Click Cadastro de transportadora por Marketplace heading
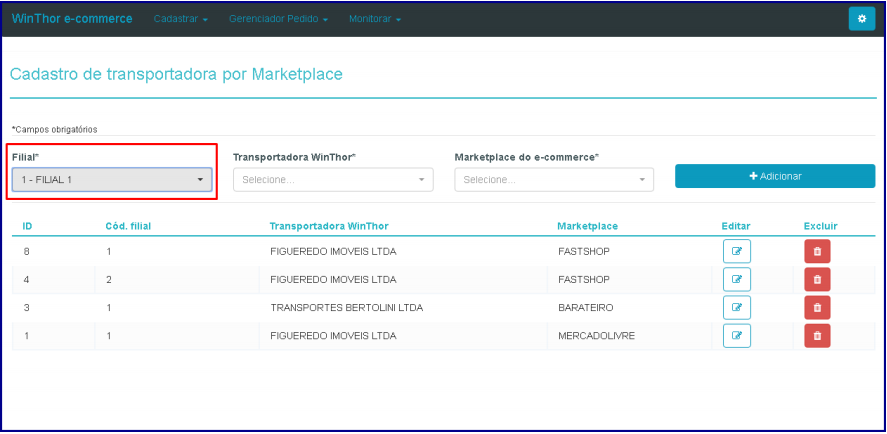The image size is (887, 434). 176,74
